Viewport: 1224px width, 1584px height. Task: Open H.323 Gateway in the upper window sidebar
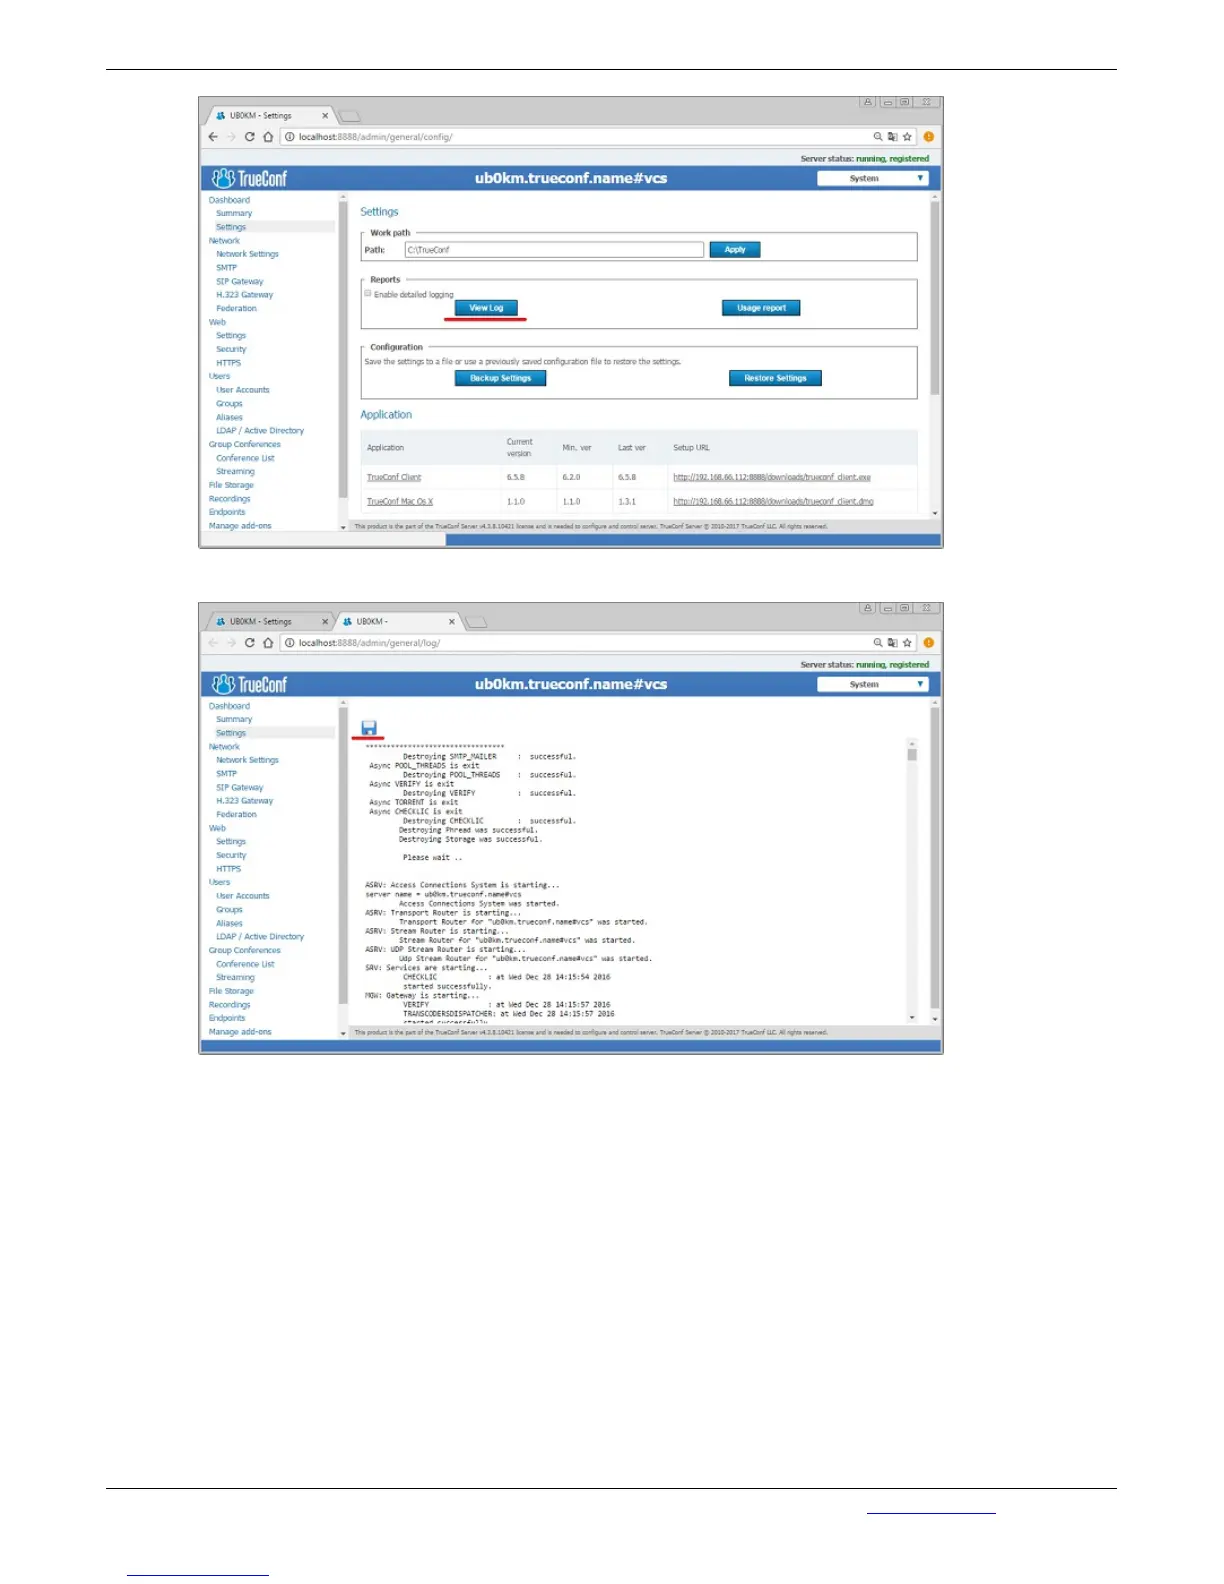coord(244,295)
